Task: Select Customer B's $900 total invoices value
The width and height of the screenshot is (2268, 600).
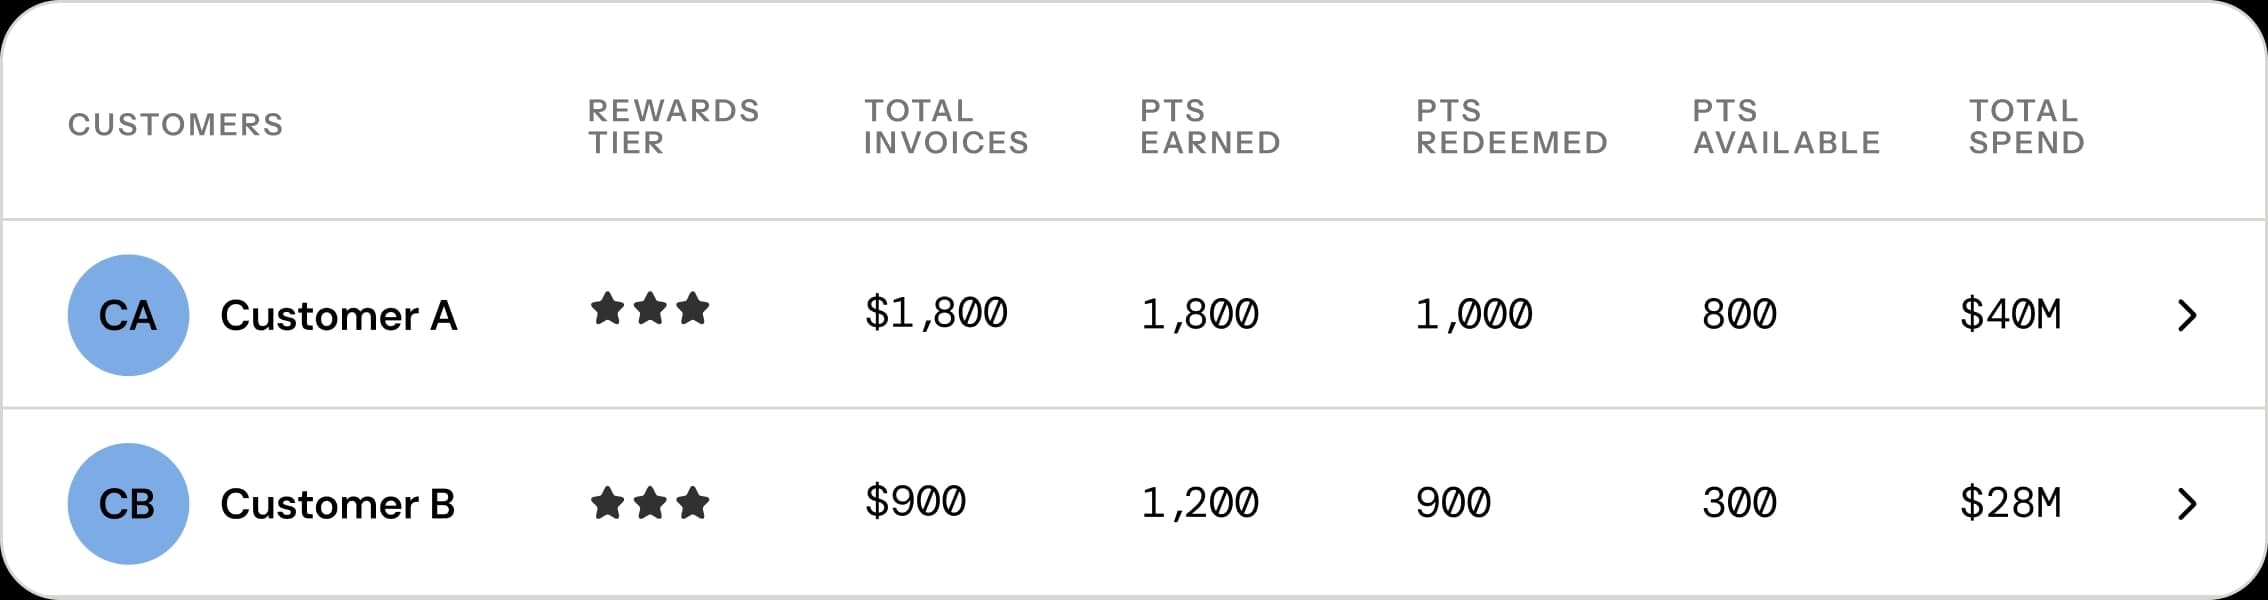Action: (915, 502)
